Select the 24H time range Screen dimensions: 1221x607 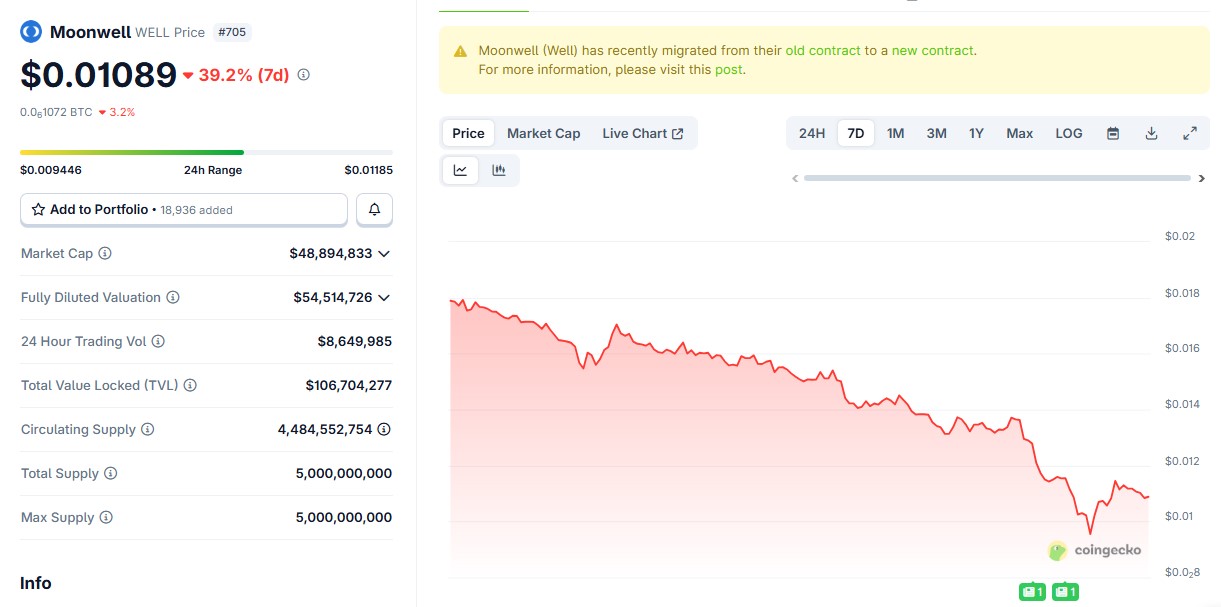point(812,133)
